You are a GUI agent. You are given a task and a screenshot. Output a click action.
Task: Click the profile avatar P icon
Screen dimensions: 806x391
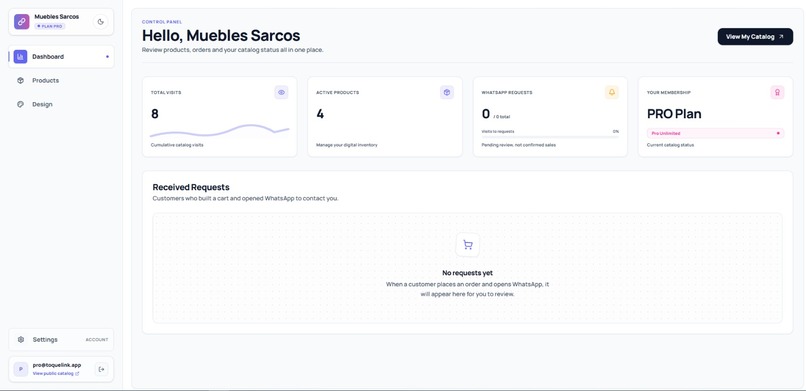(21, 369)
